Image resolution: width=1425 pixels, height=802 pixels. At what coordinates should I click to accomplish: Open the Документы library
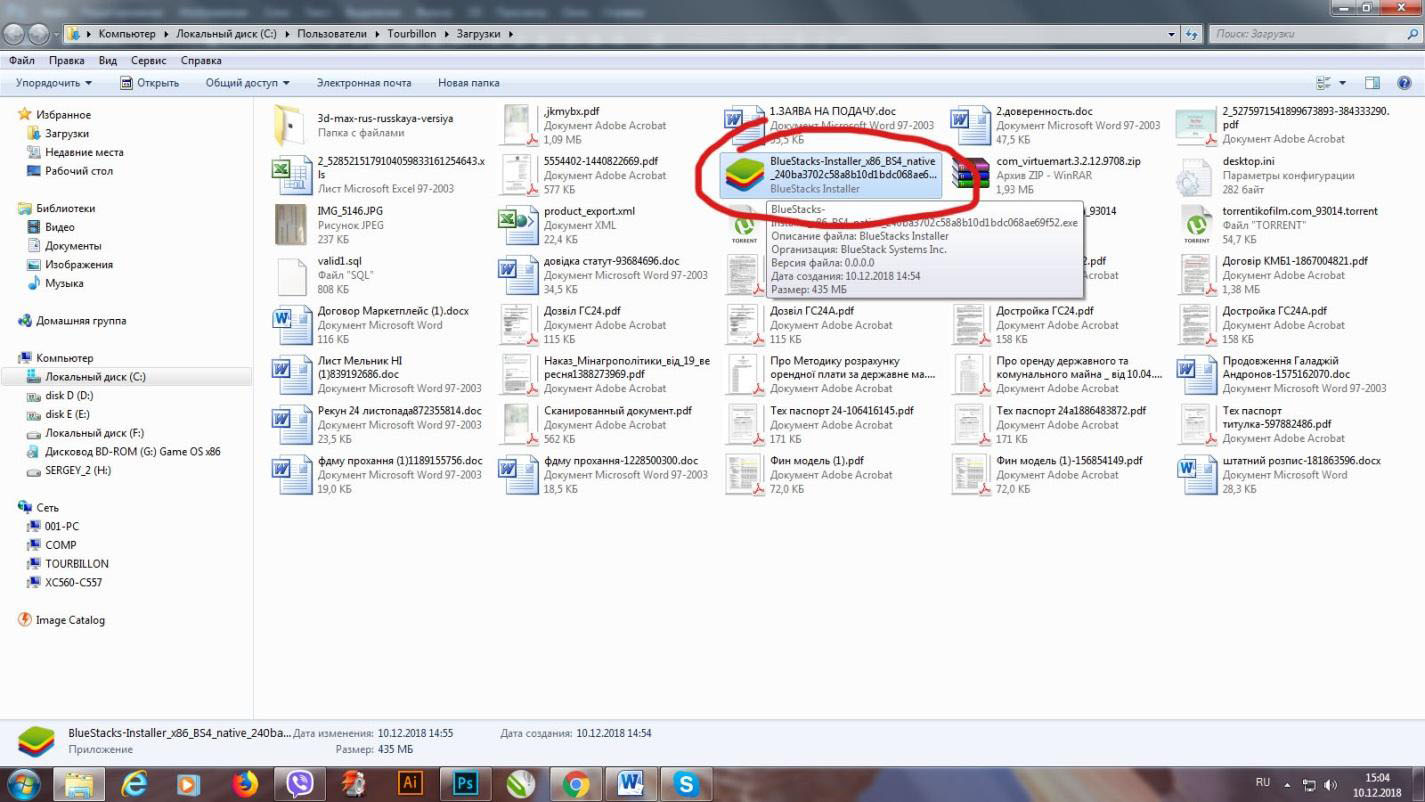[73, 246]
